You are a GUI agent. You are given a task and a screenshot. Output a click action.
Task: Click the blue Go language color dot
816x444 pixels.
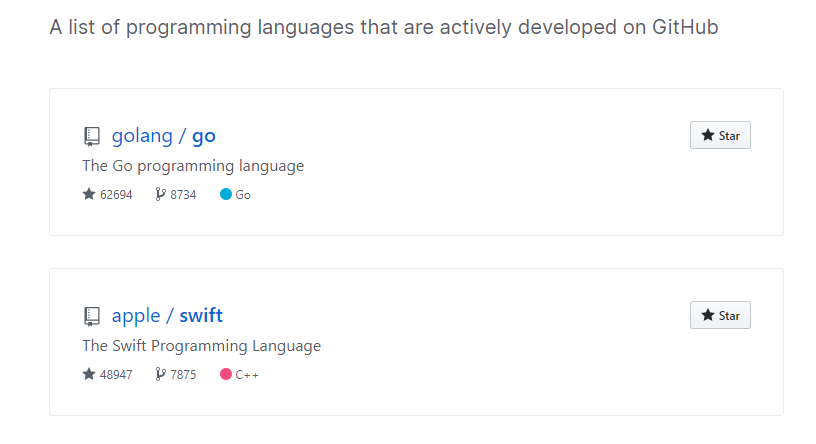pyautogui.click(x=226, y=194)
